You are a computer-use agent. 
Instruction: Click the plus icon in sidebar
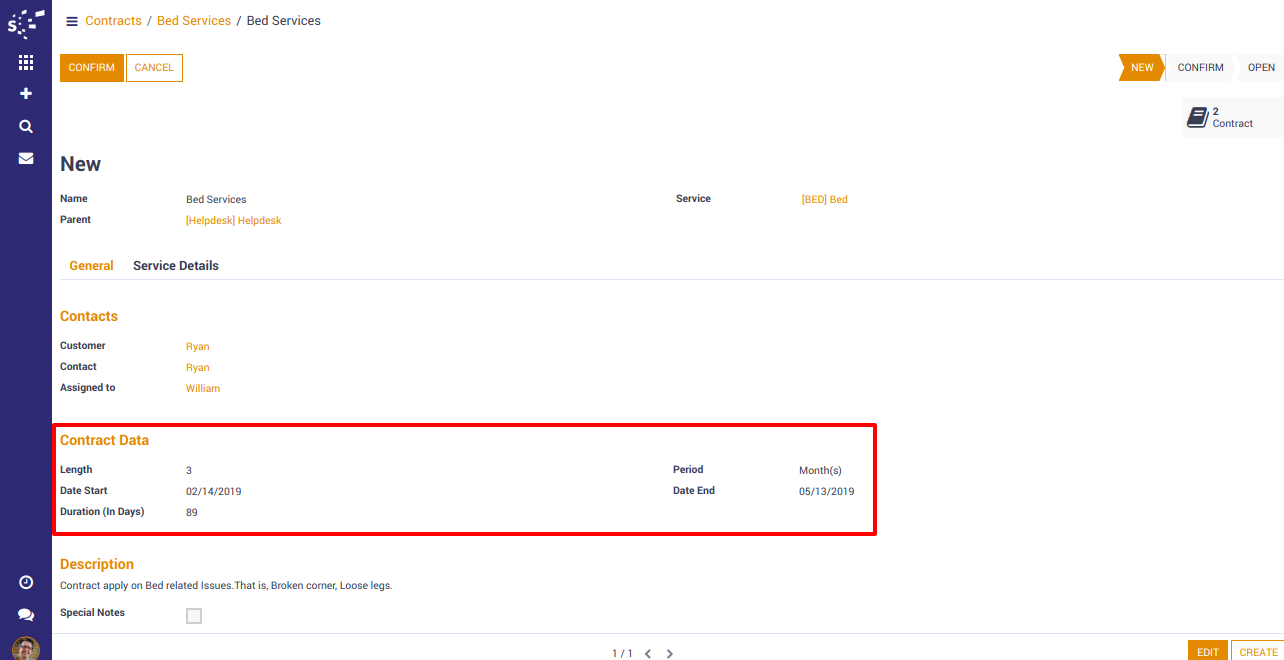coord(26,94)
